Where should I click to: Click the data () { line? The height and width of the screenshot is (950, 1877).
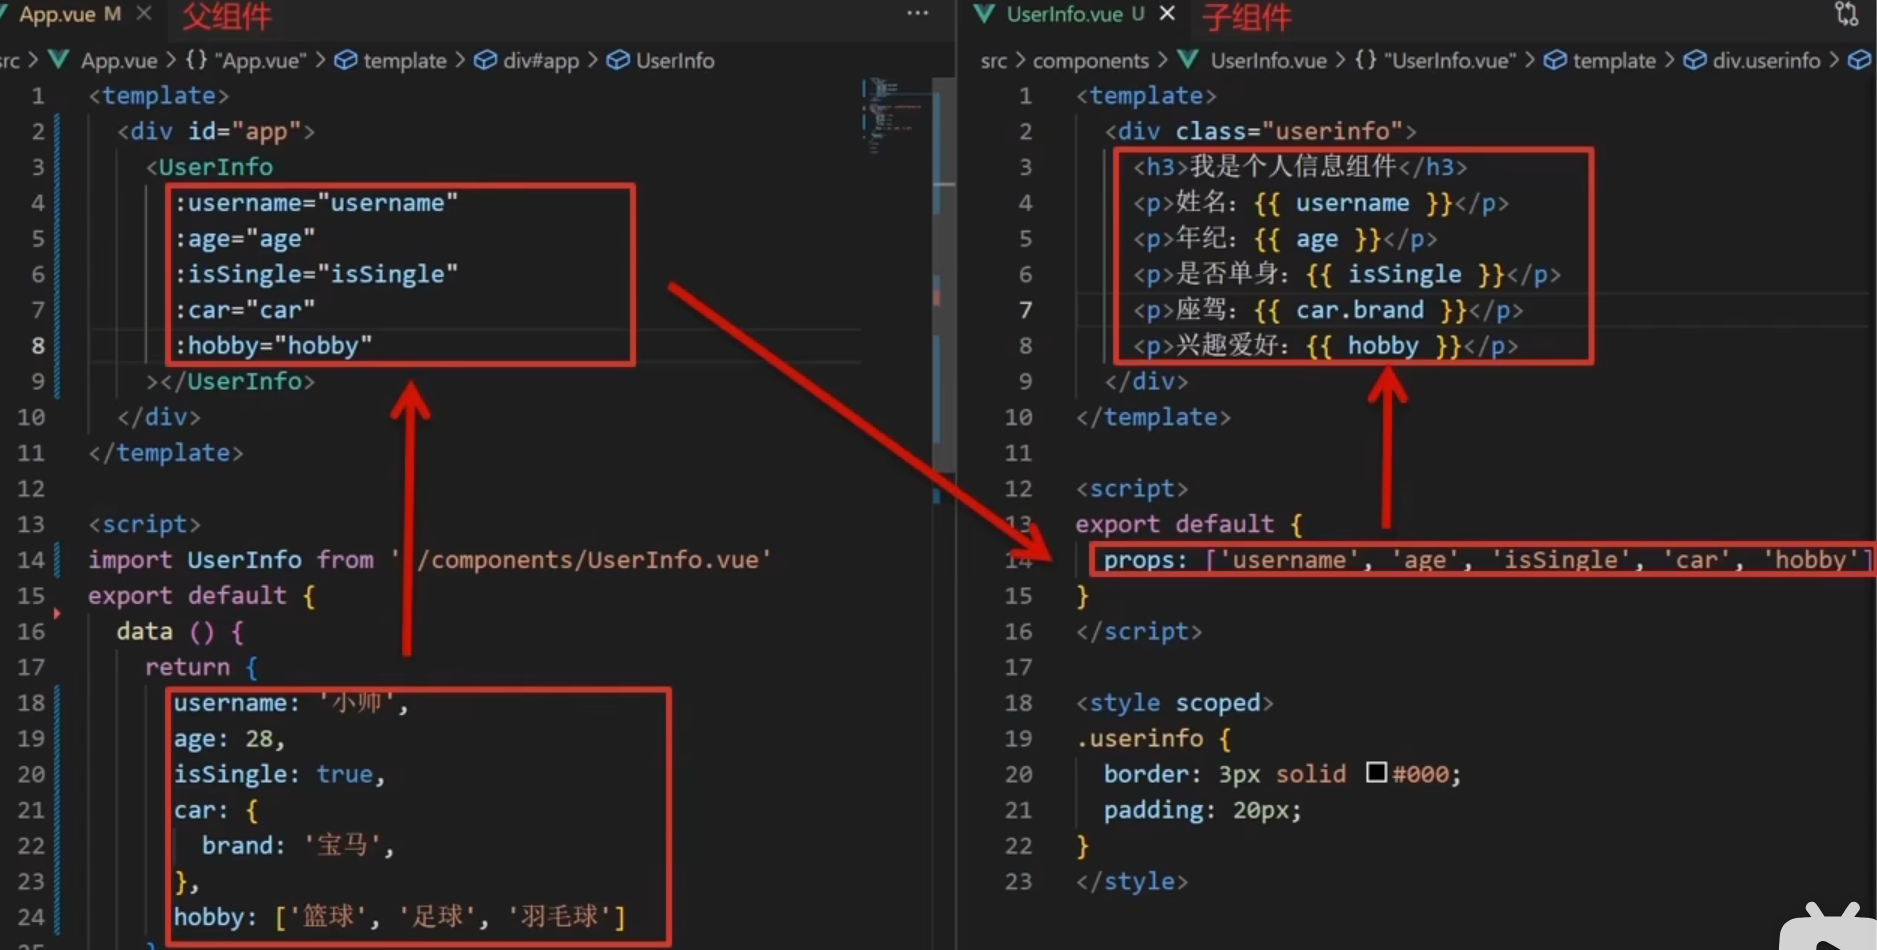[x=180, y=631]
